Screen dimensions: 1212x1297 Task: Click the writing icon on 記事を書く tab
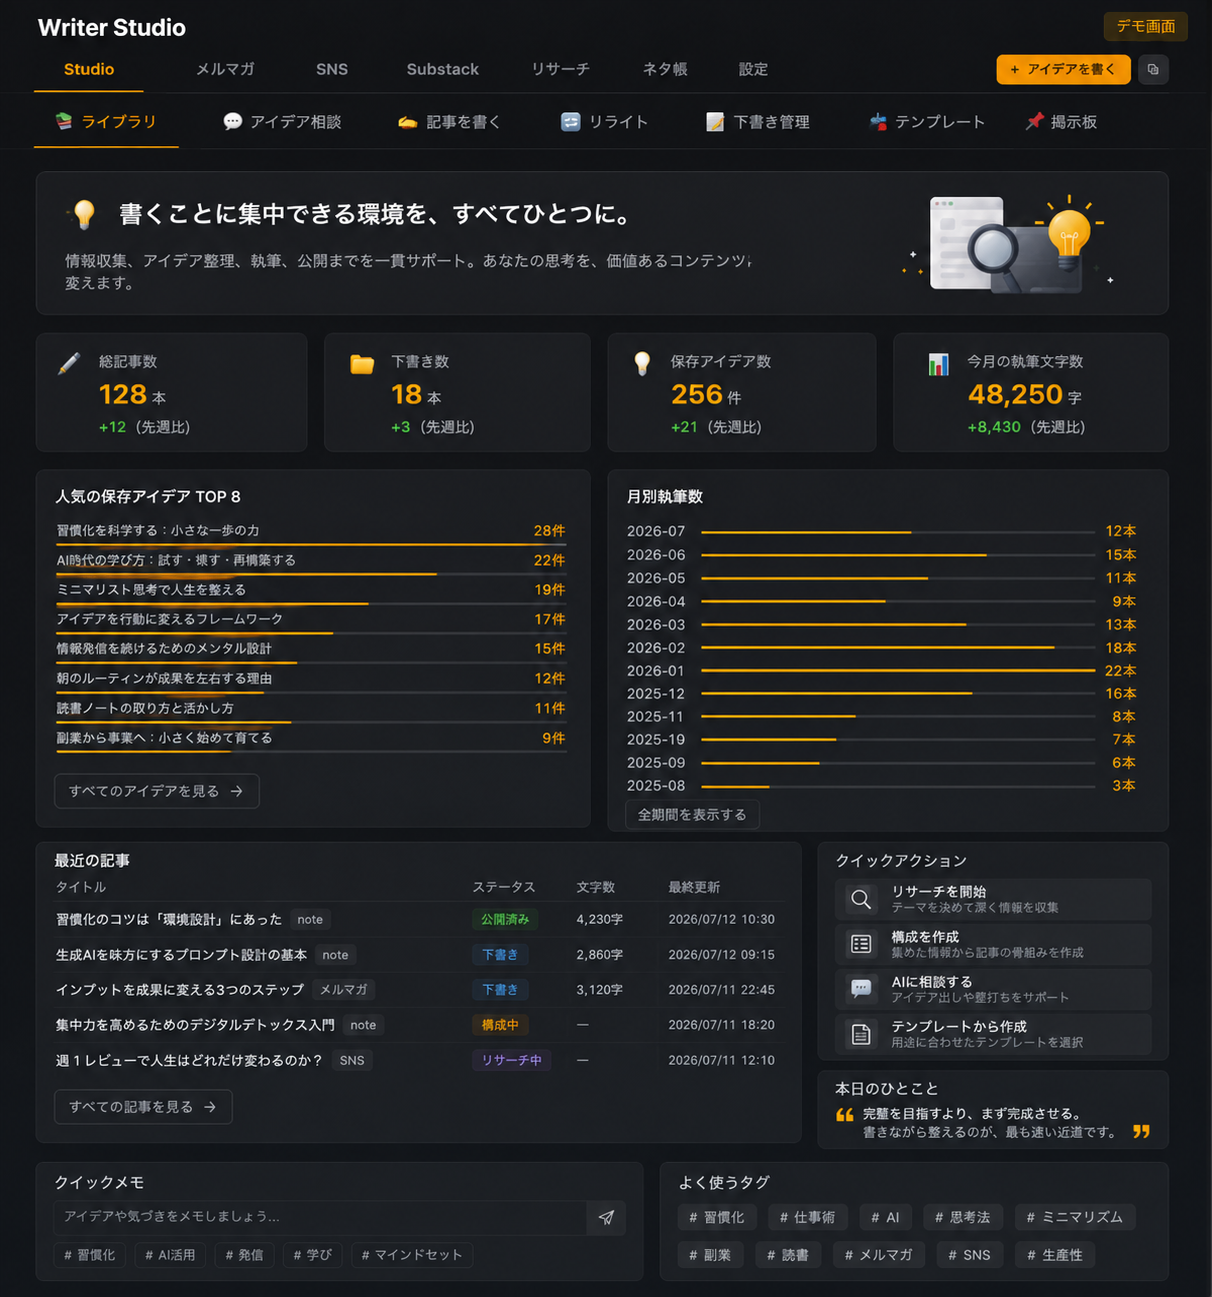tap(407, 122)
